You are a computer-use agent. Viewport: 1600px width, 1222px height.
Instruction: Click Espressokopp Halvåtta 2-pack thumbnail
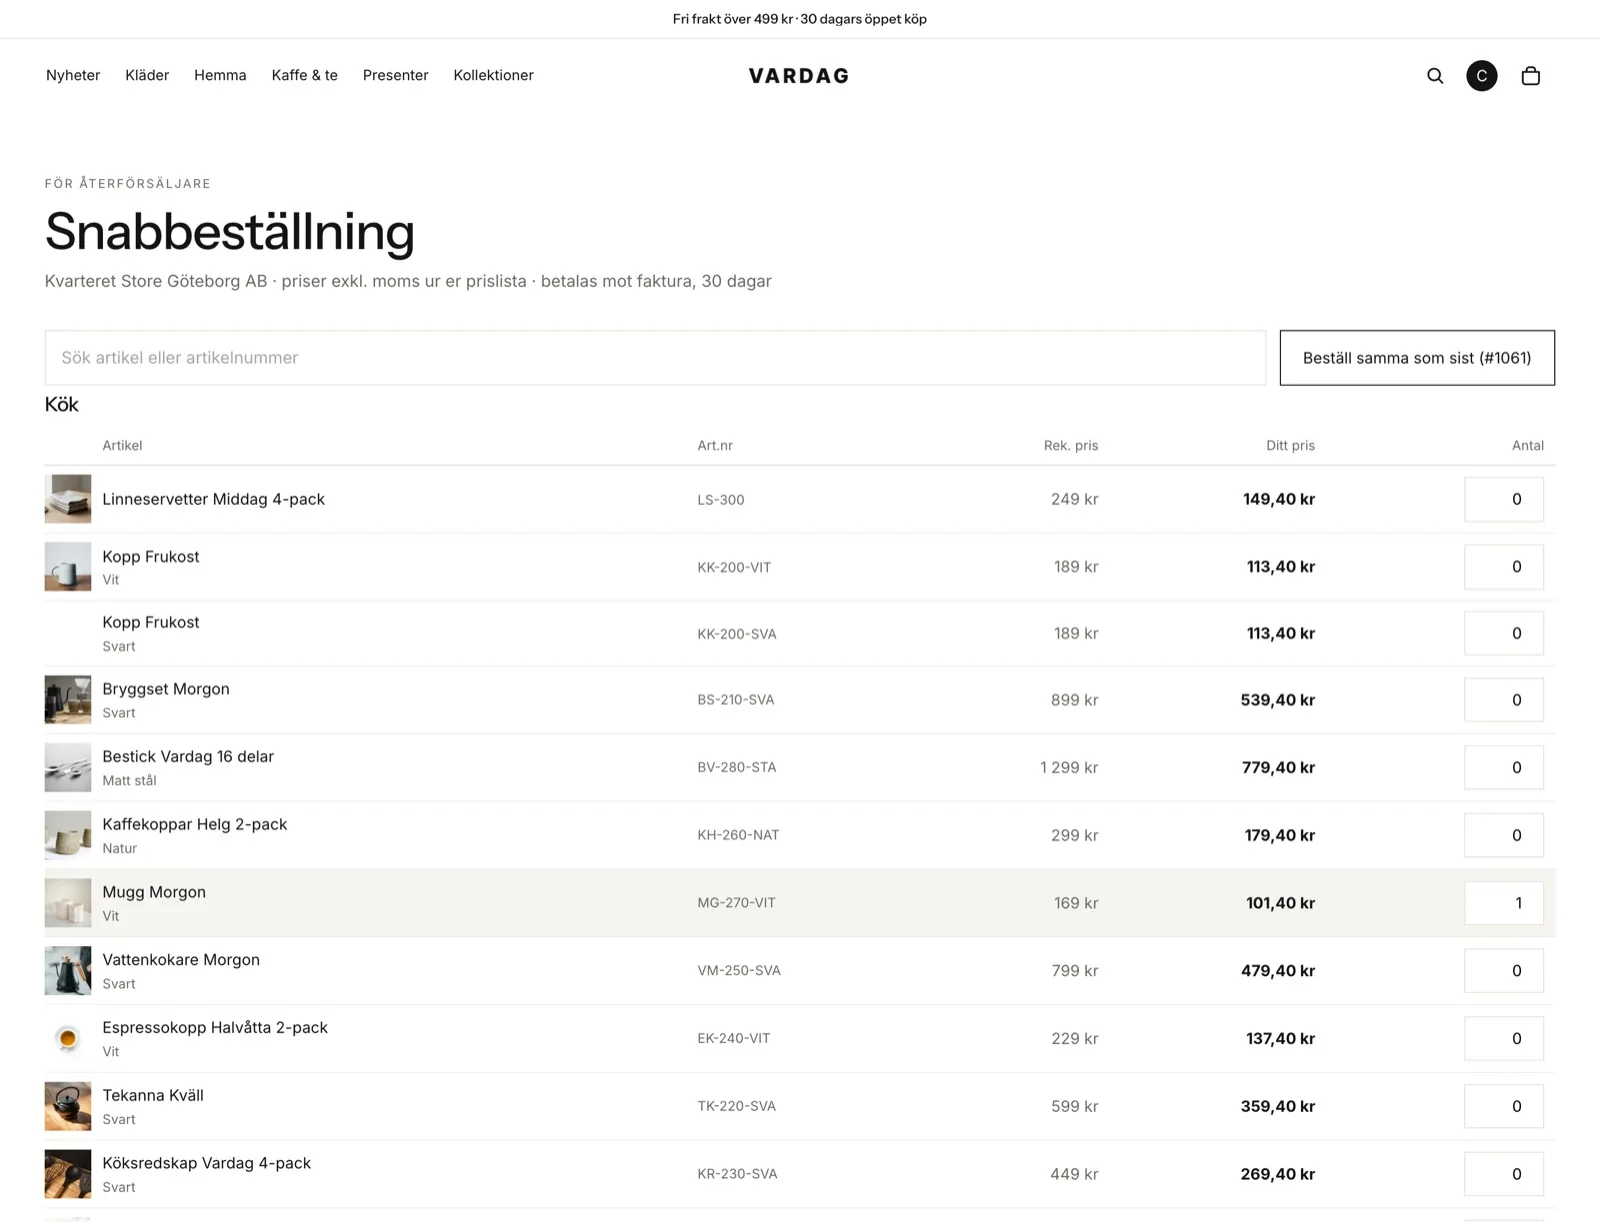[x=68, y=1039]
